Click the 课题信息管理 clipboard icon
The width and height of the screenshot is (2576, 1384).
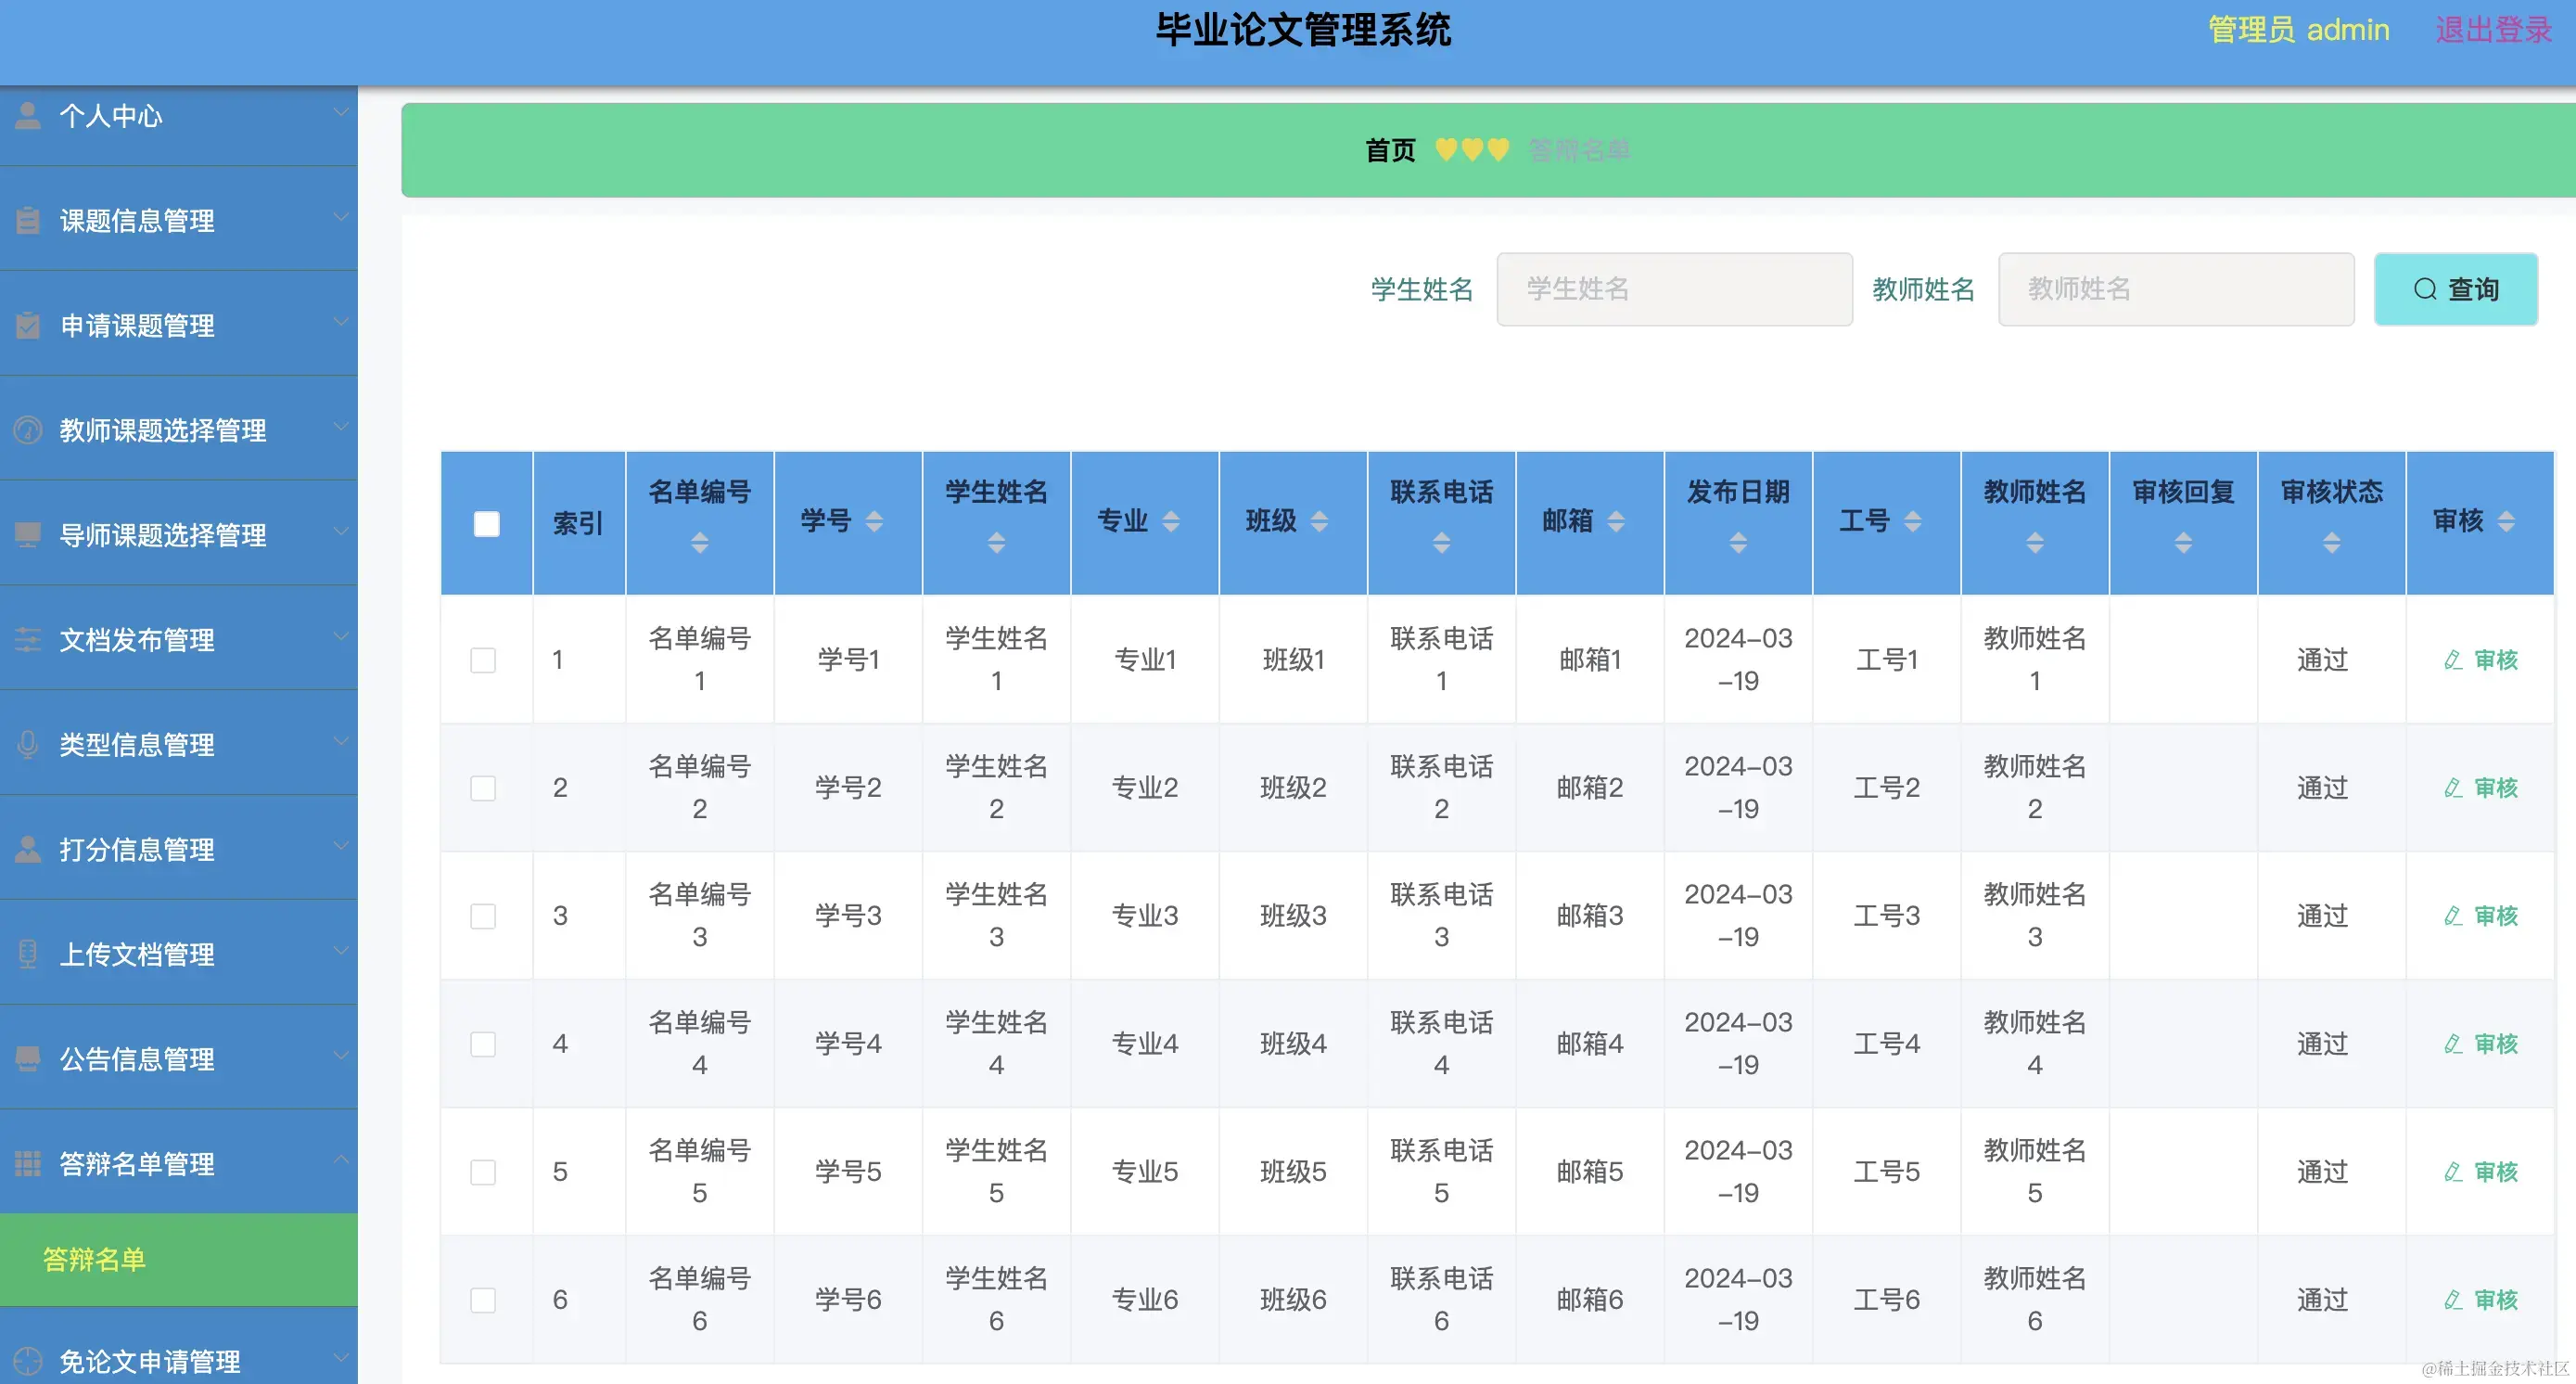[x=27, y=219]
